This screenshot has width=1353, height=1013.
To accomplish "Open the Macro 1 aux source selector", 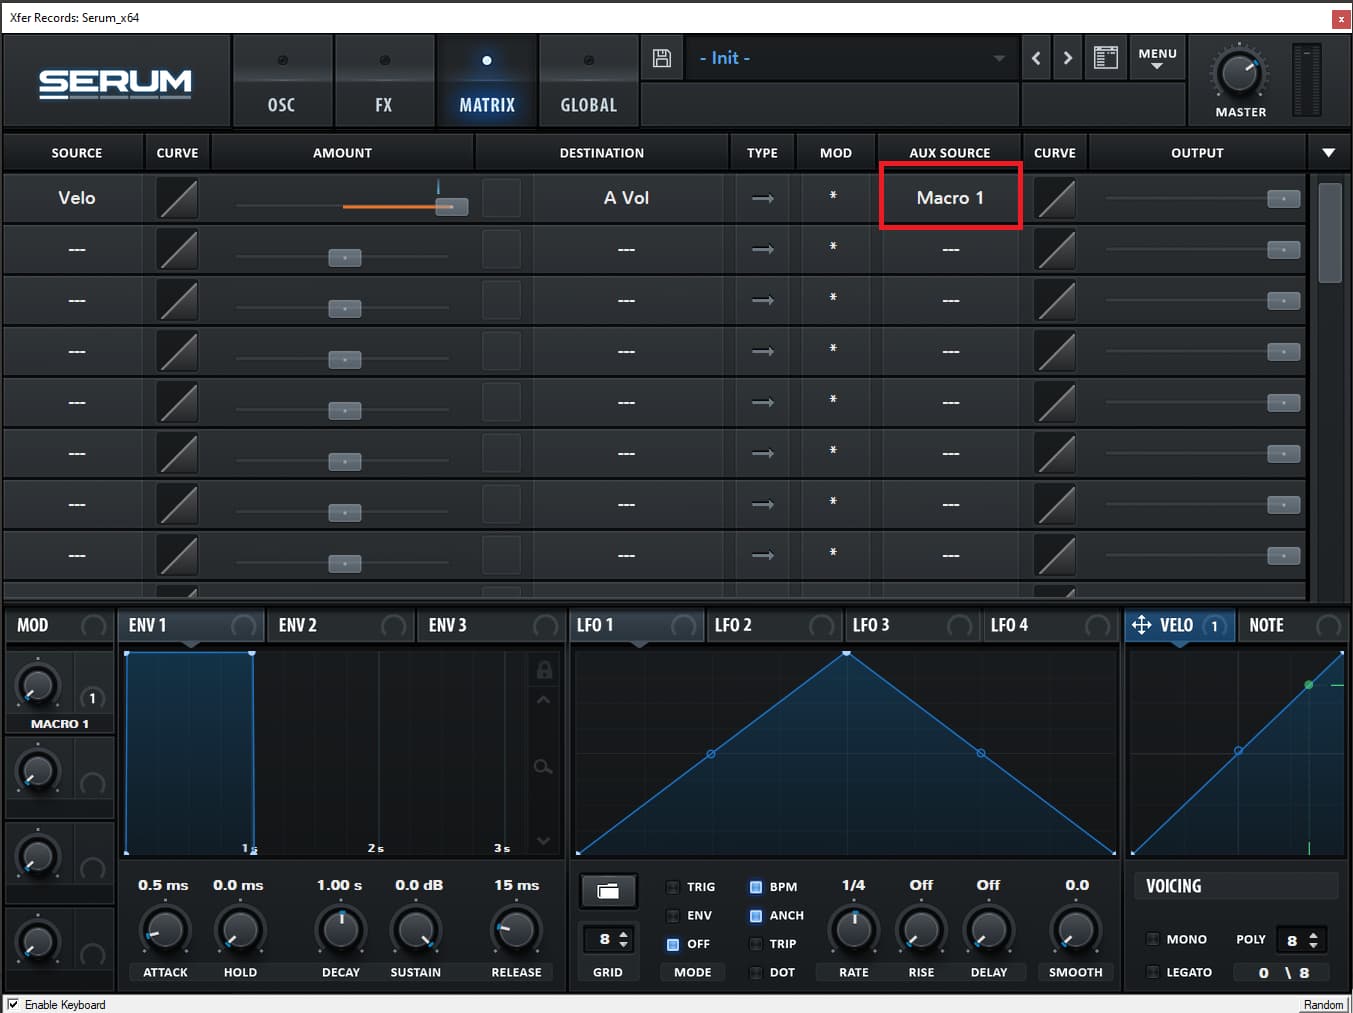I will [x=950, y=198].
